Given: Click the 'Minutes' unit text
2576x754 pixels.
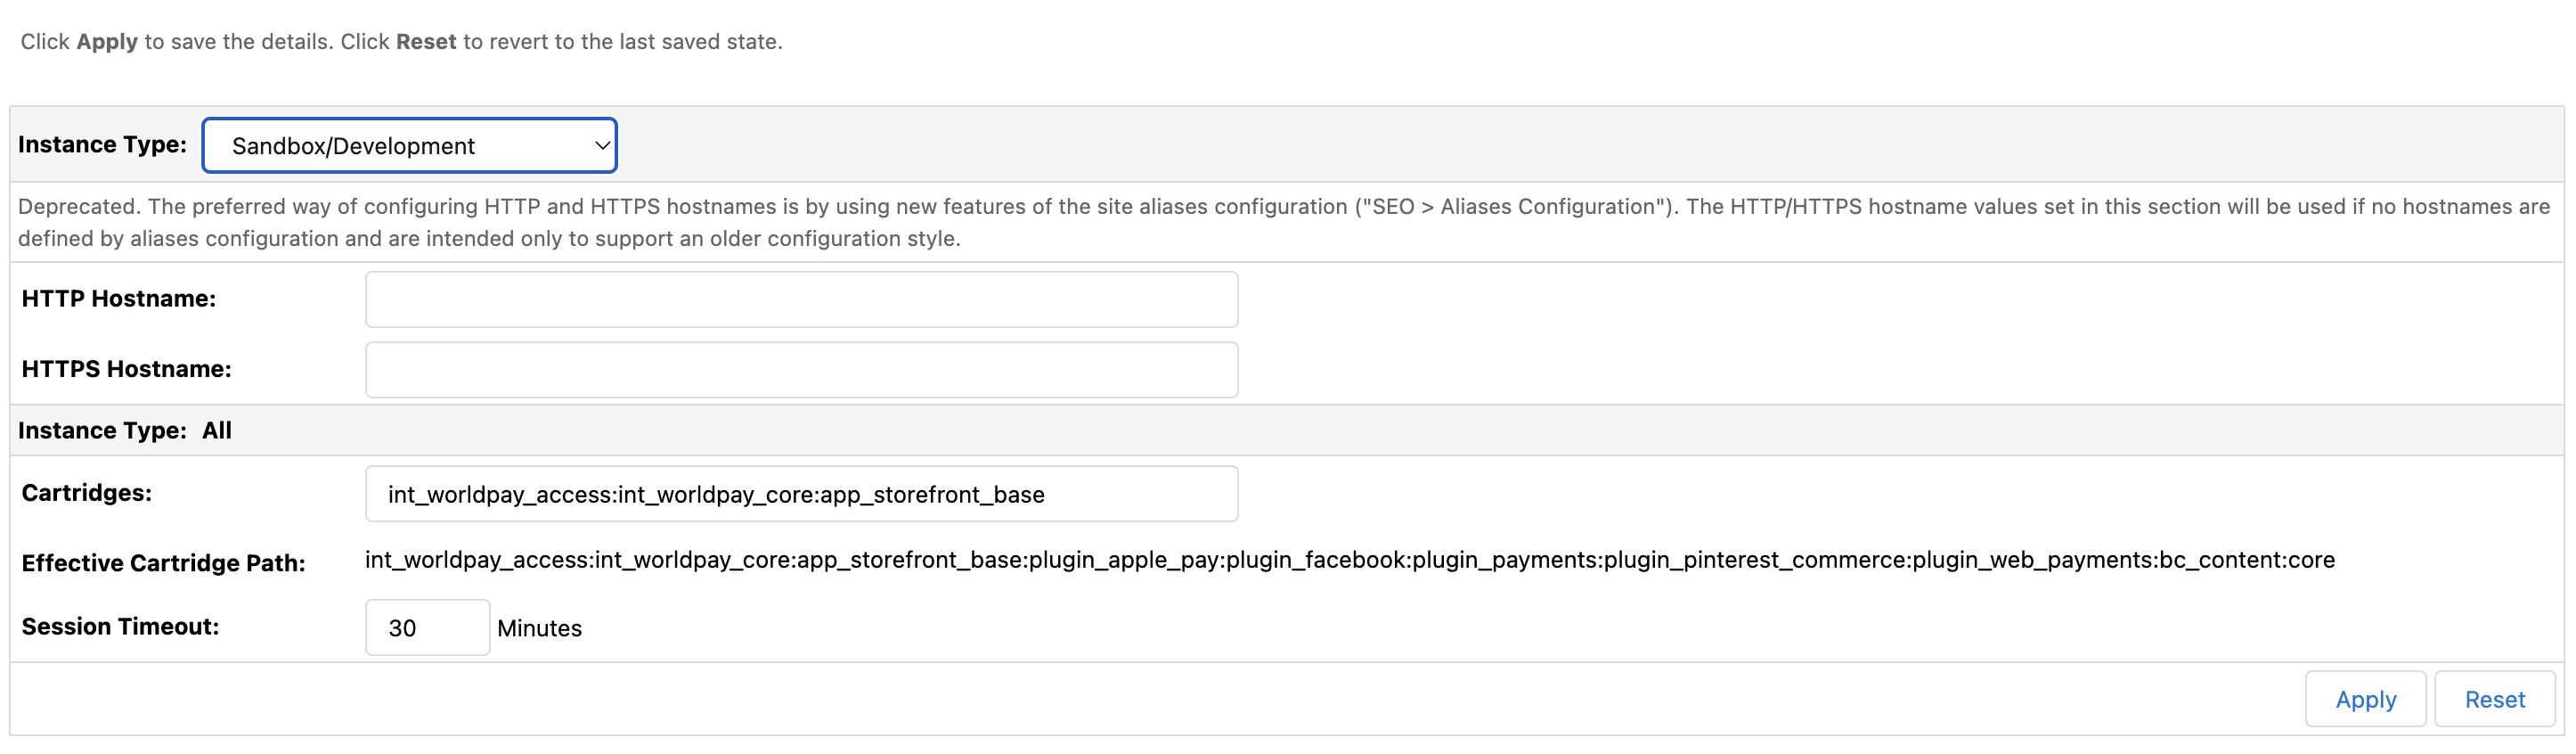Looking at the screenshot, I should point(539,628).
